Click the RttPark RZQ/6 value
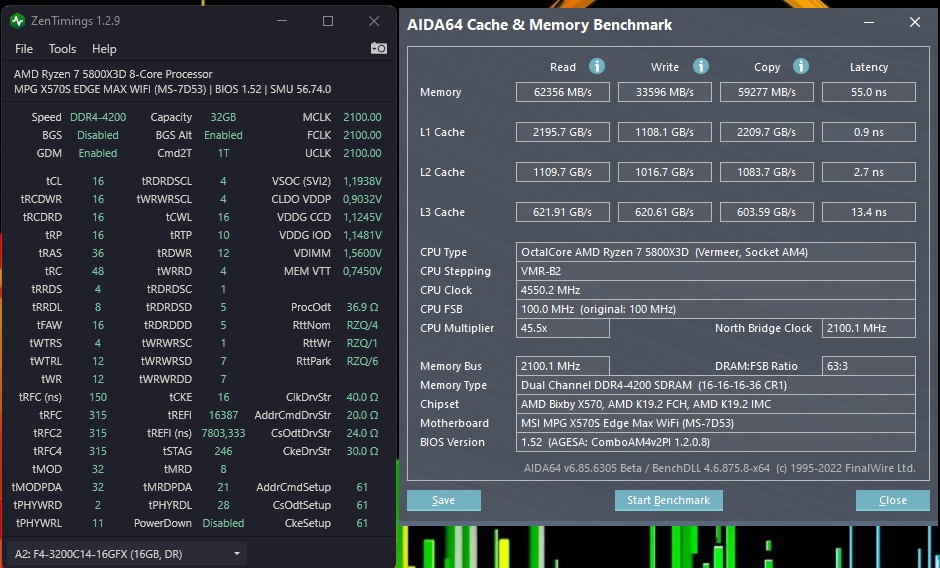Viewport: 940px width, 568px height. pyautogui.click(x=362, y=361)
